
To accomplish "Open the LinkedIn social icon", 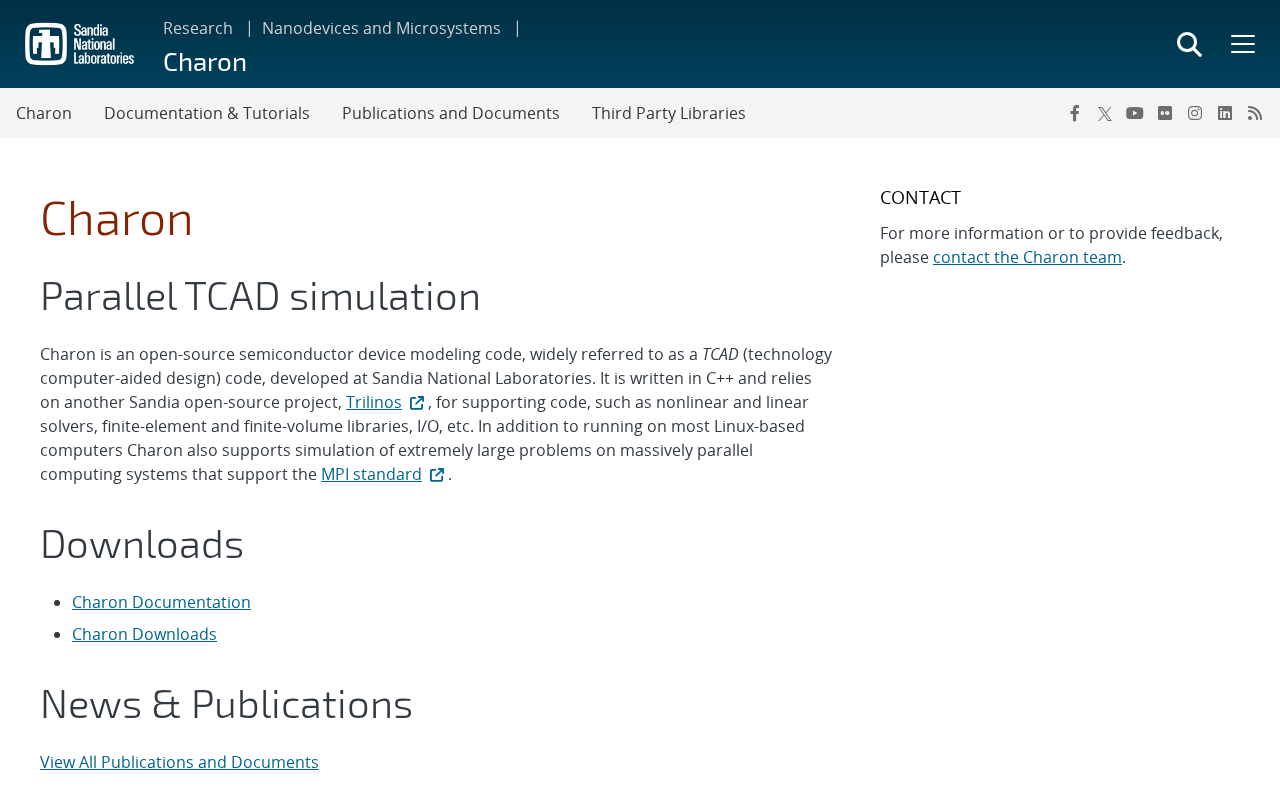I will point(1225,113).
